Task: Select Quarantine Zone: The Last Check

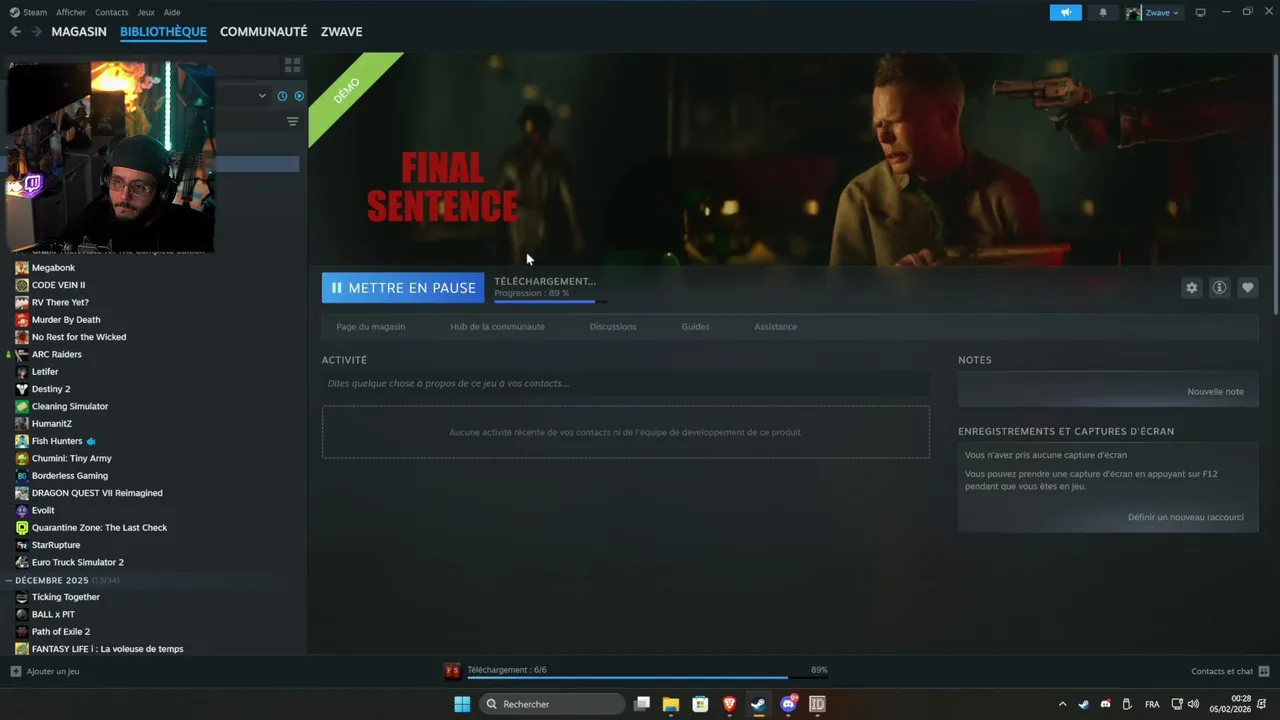Action: point(99,528)
